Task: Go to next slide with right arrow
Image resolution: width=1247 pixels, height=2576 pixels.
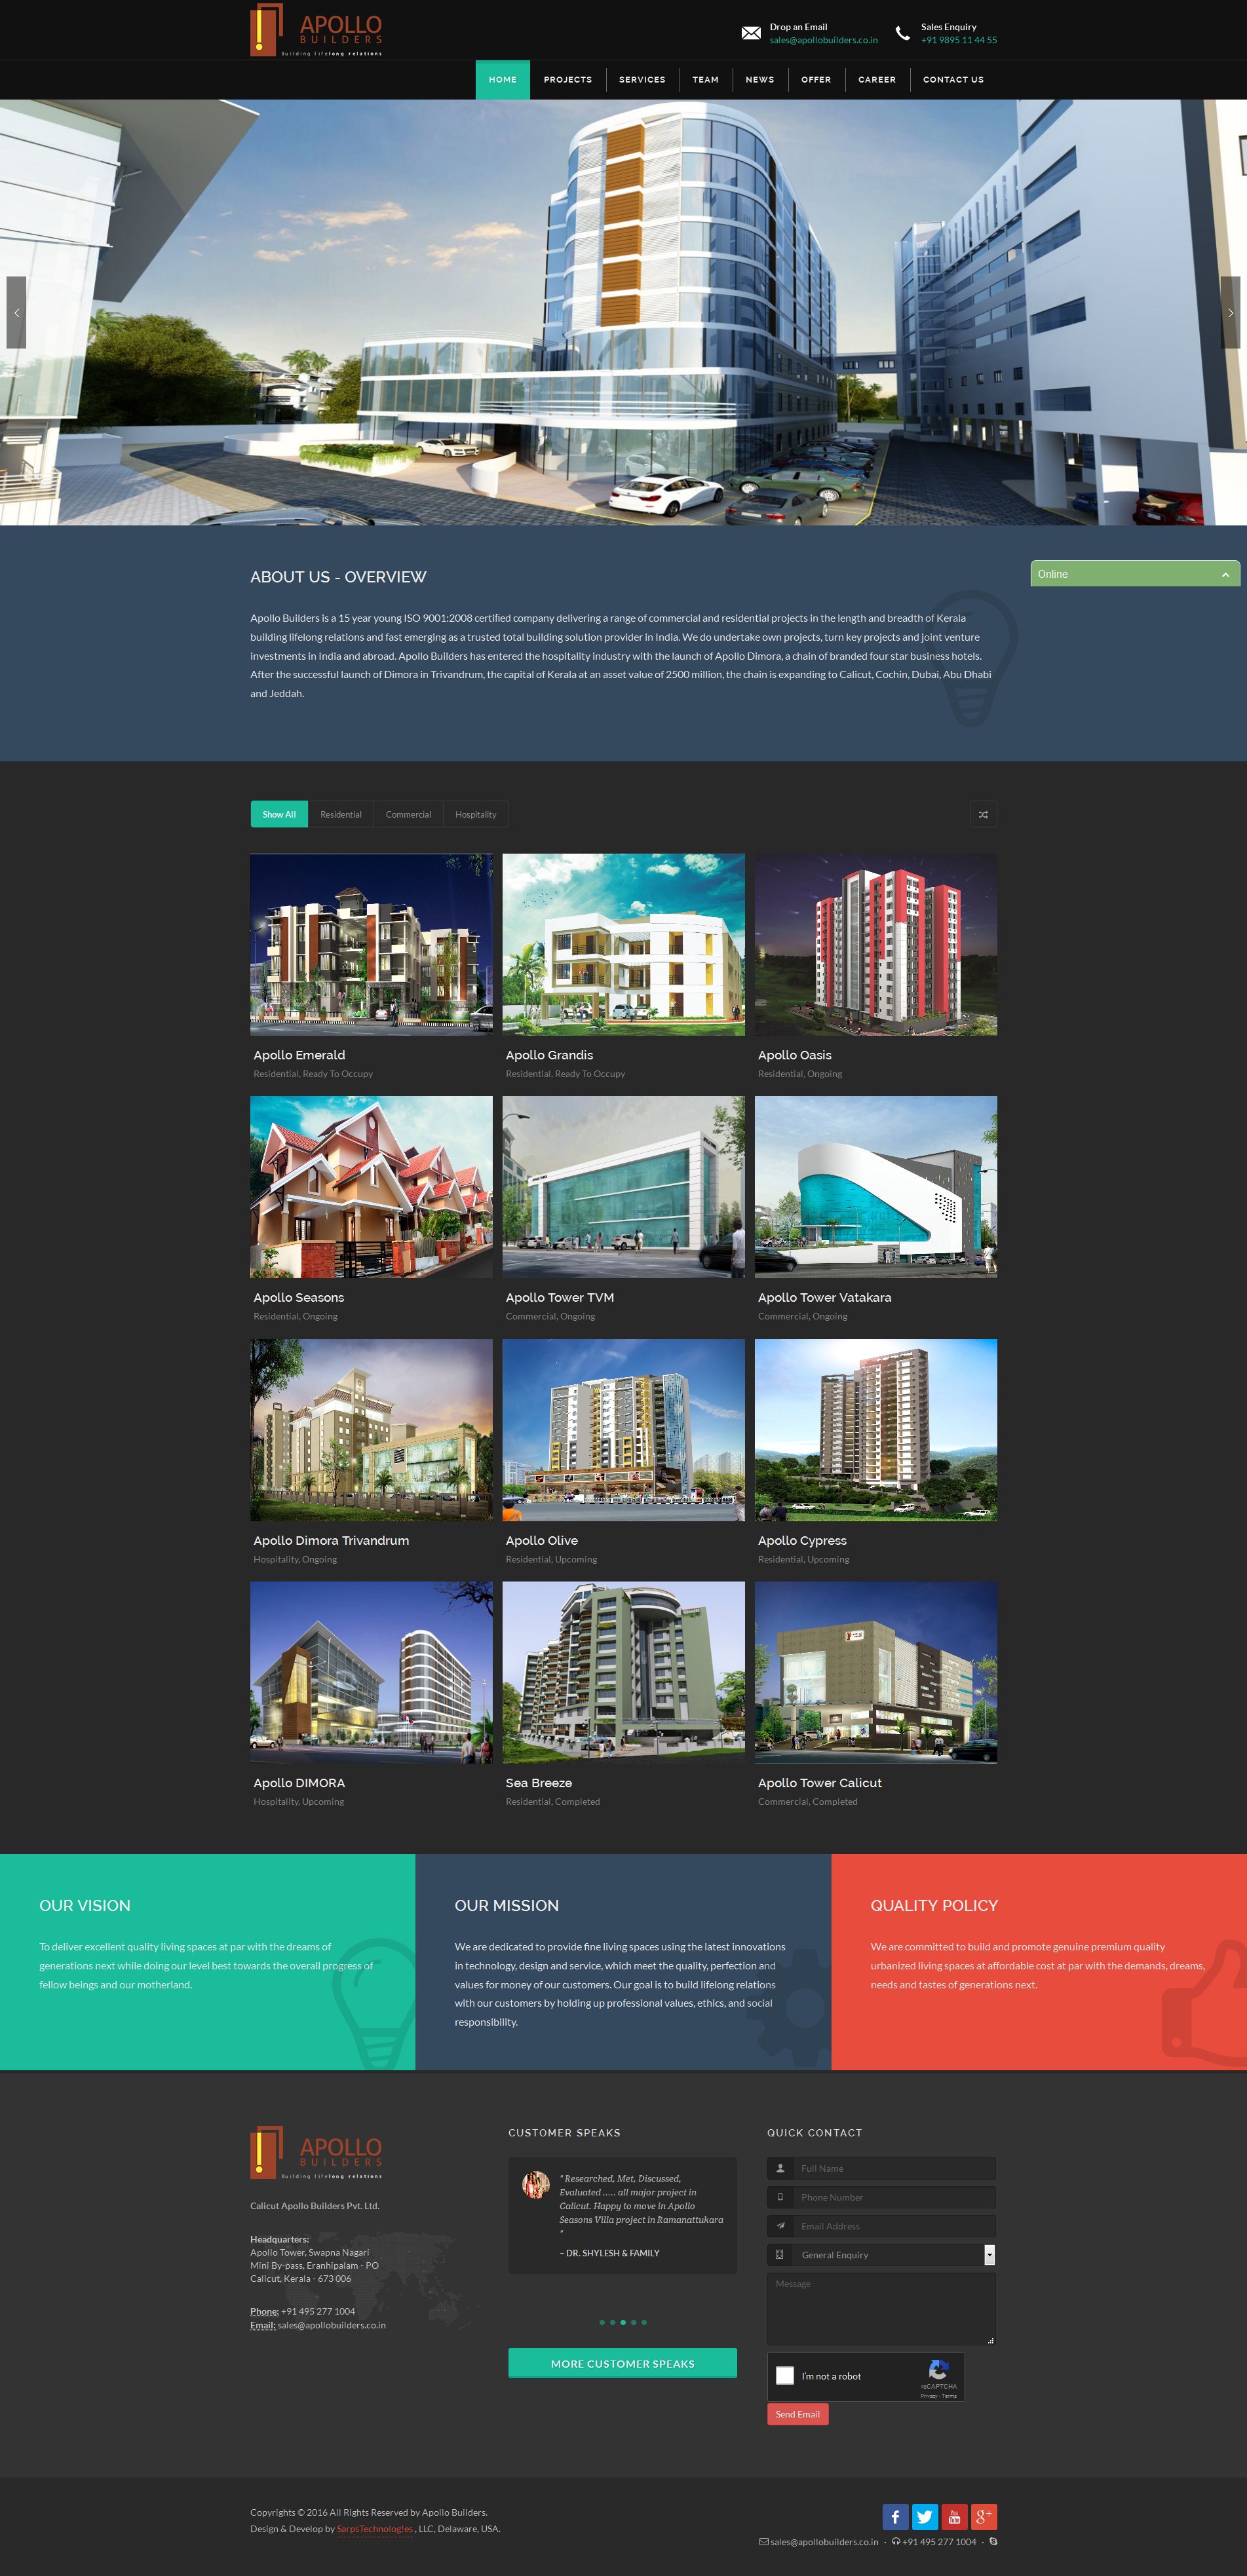Action: (1230, 313)
